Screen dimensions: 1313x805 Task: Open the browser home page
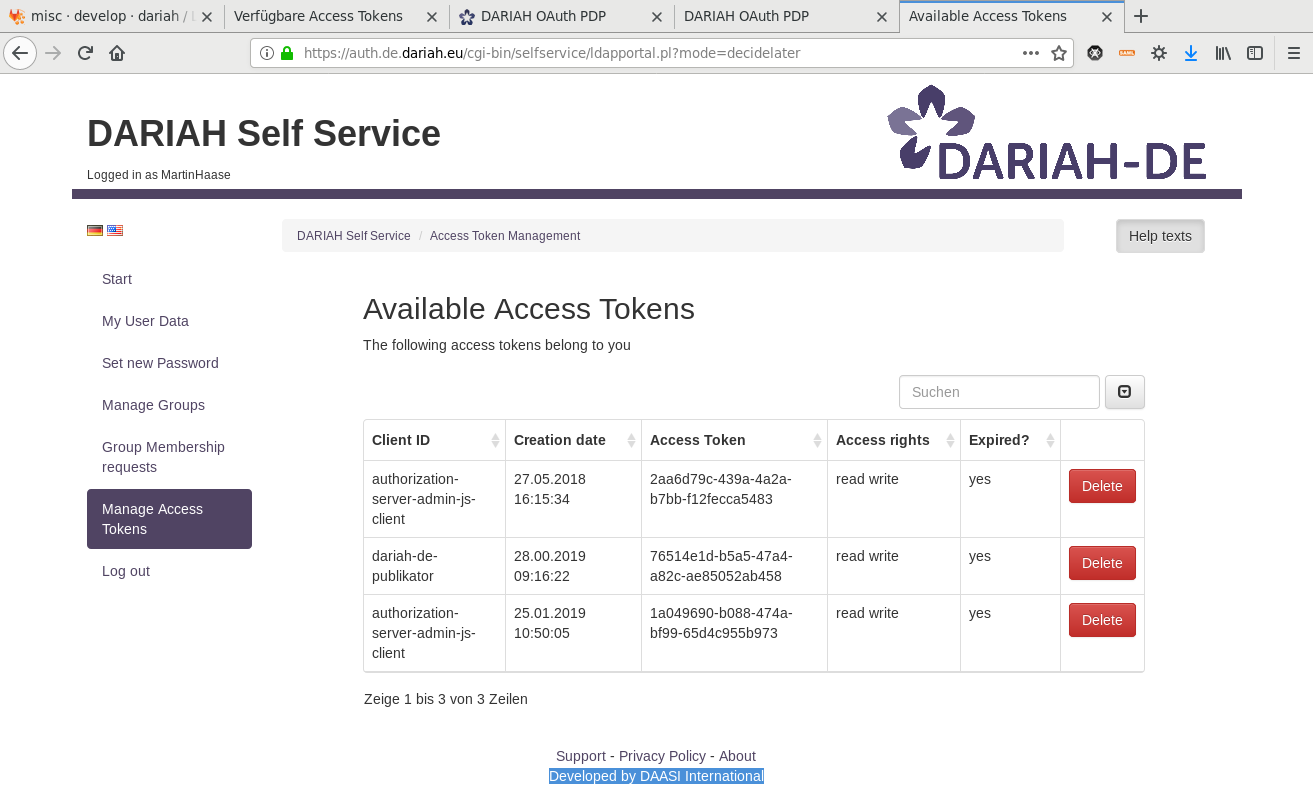(x=117, y=53)
